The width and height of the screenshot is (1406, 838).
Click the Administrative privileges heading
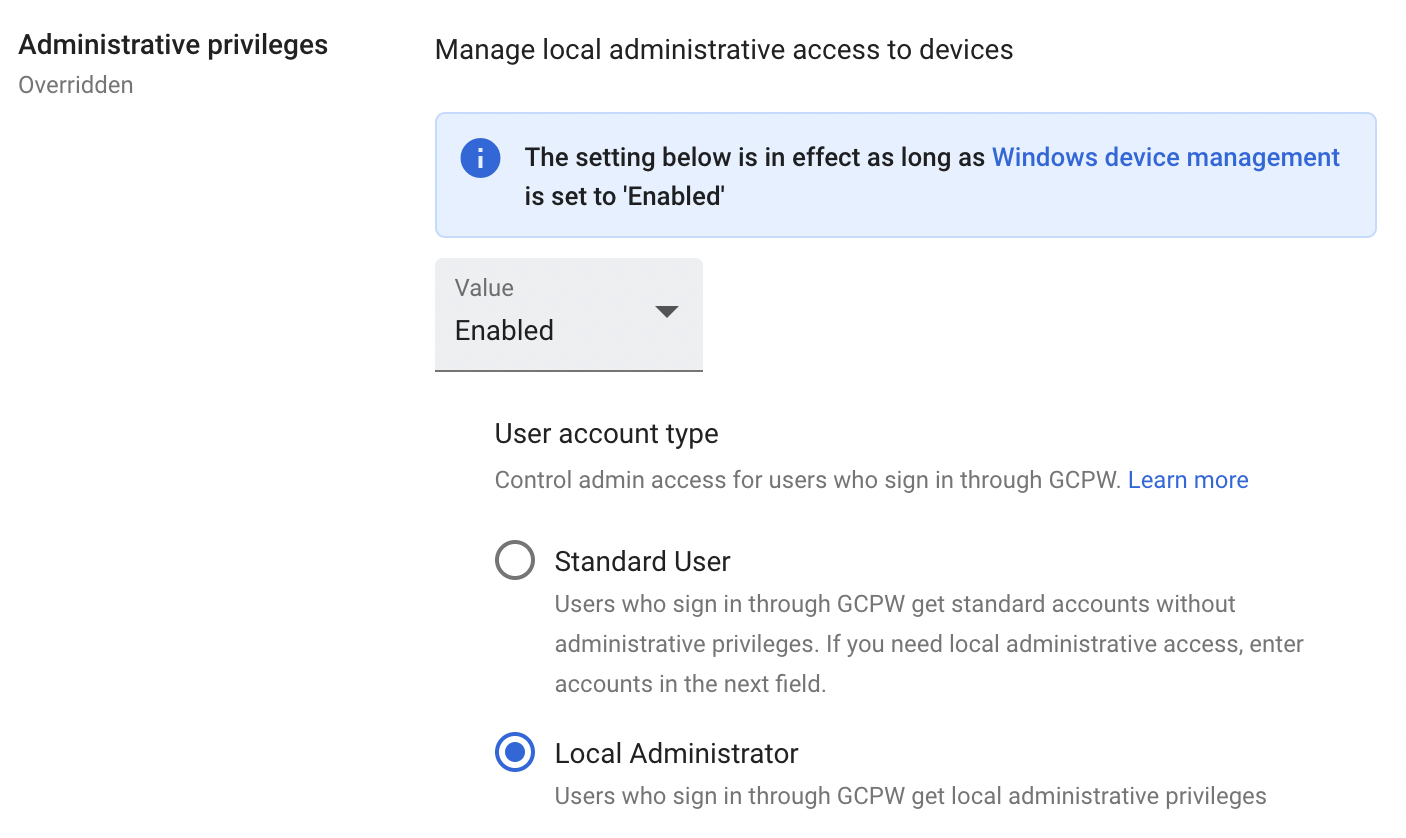tap(174, 45)
